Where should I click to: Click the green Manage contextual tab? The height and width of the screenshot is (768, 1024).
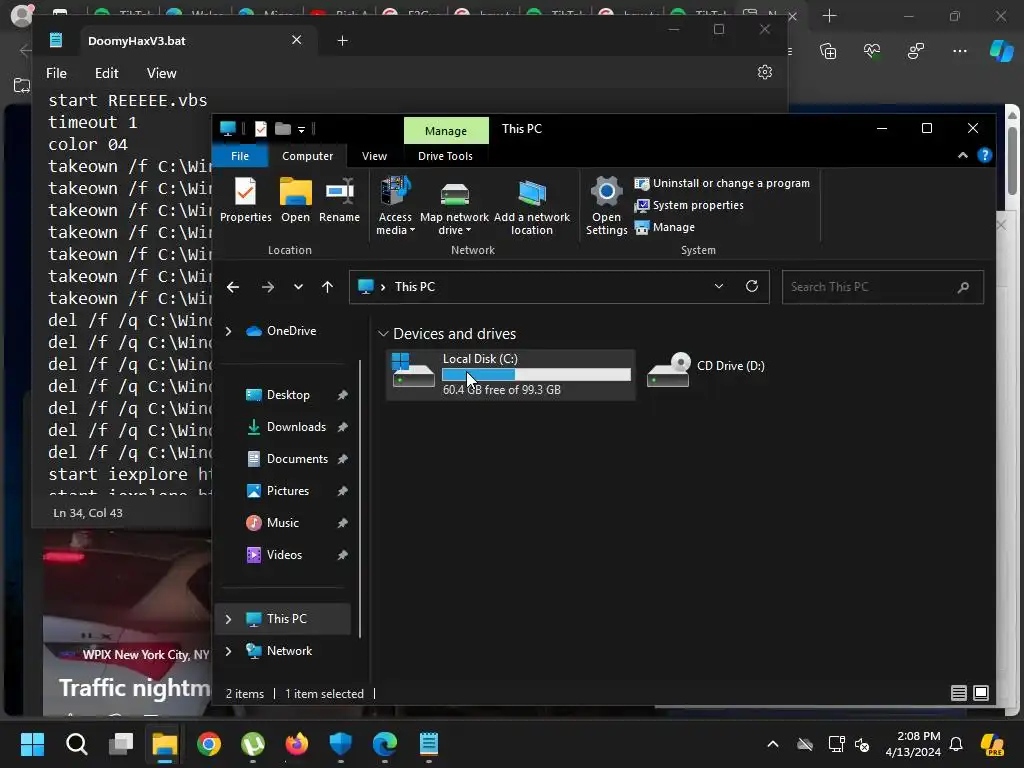446,131
